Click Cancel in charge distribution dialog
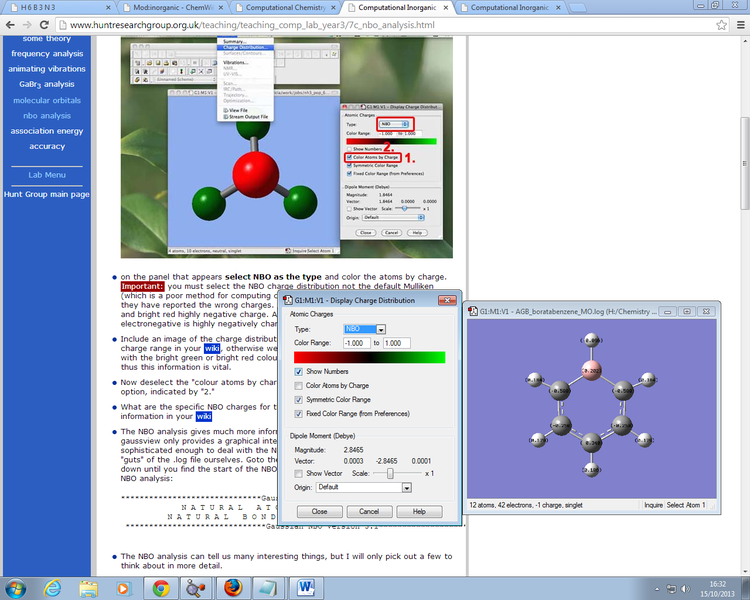The image size is (750, 600). (x=369, y=511)
